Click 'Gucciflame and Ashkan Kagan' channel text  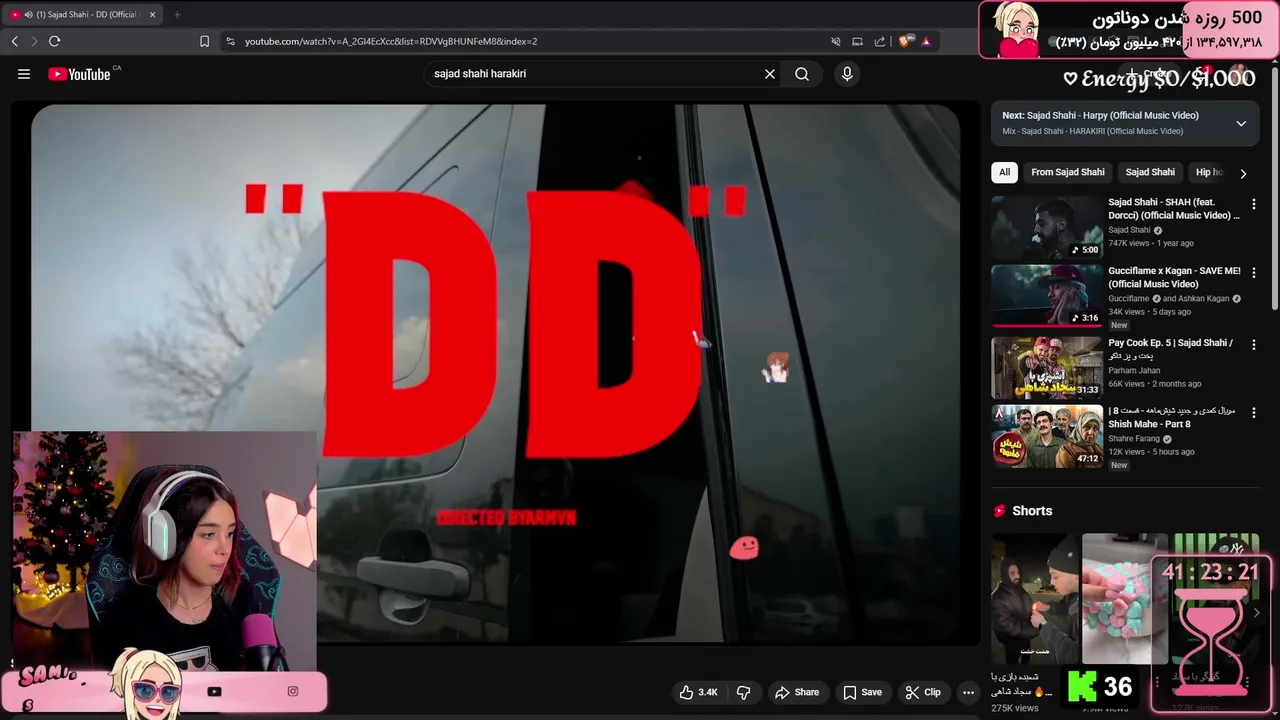tap(1169, 298)
